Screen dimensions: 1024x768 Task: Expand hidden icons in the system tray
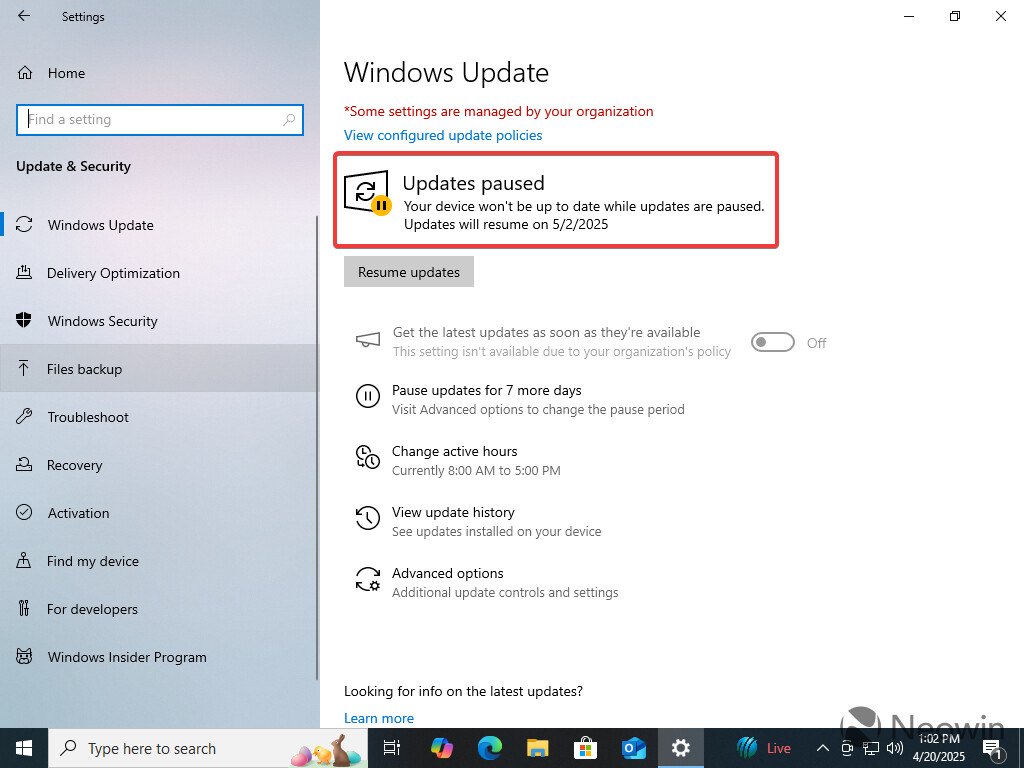point(822,748)
